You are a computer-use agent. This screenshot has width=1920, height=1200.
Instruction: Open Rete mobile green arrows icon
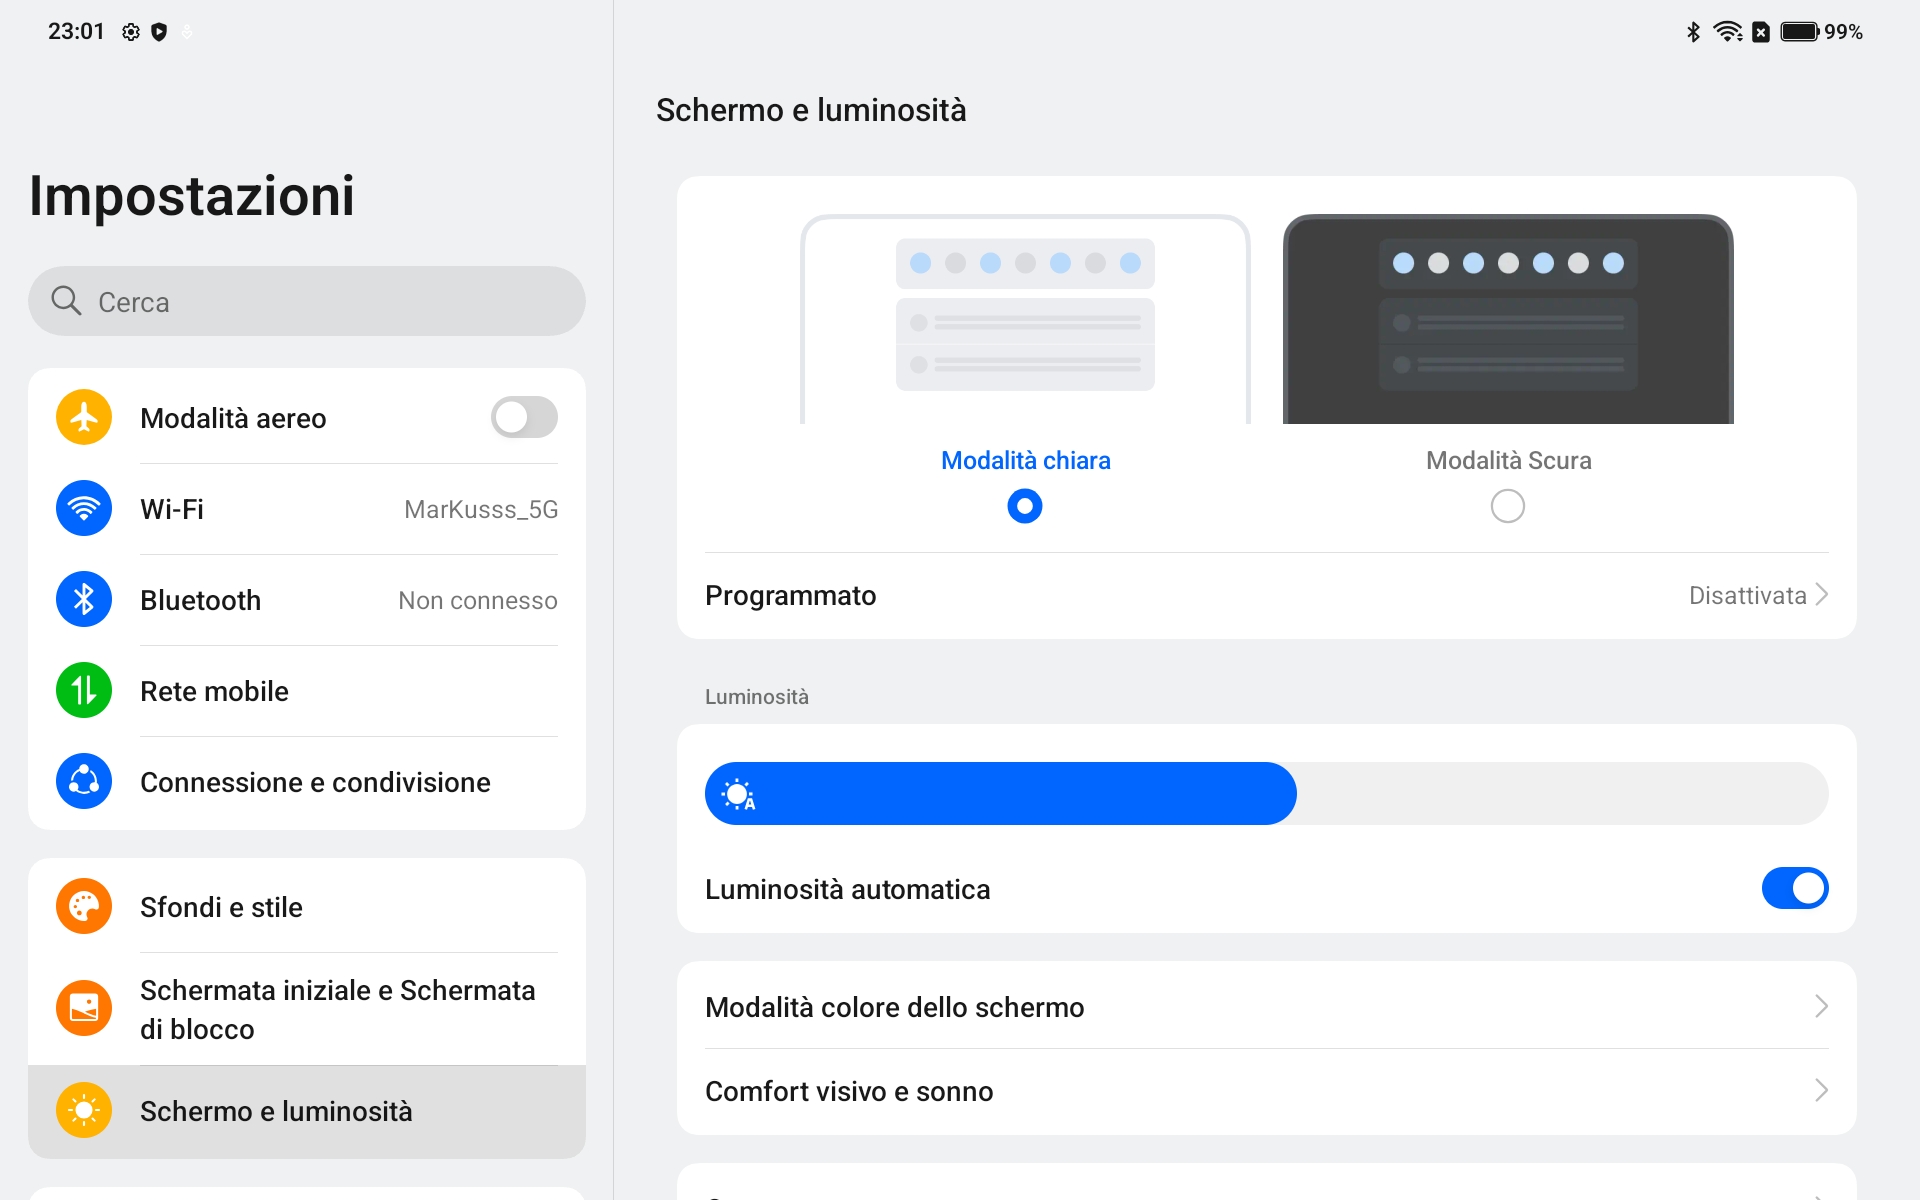click(x=84, y=690)
